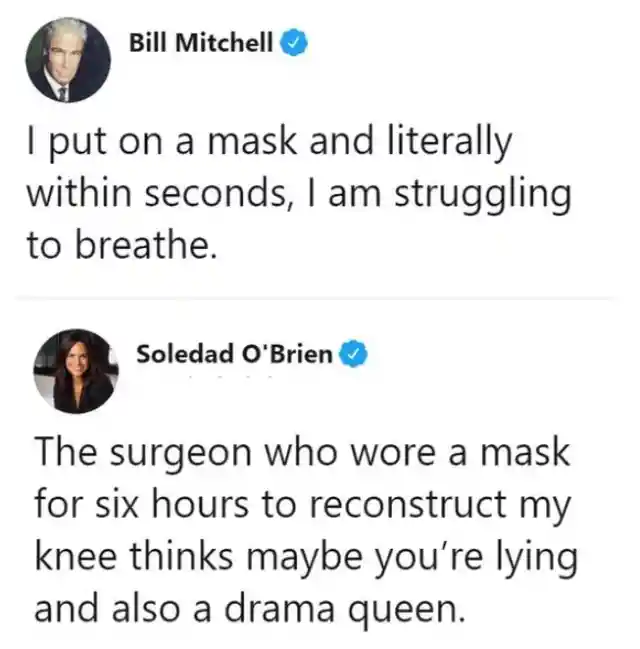Select the word "literally" in first tweet

pos(450,143)
